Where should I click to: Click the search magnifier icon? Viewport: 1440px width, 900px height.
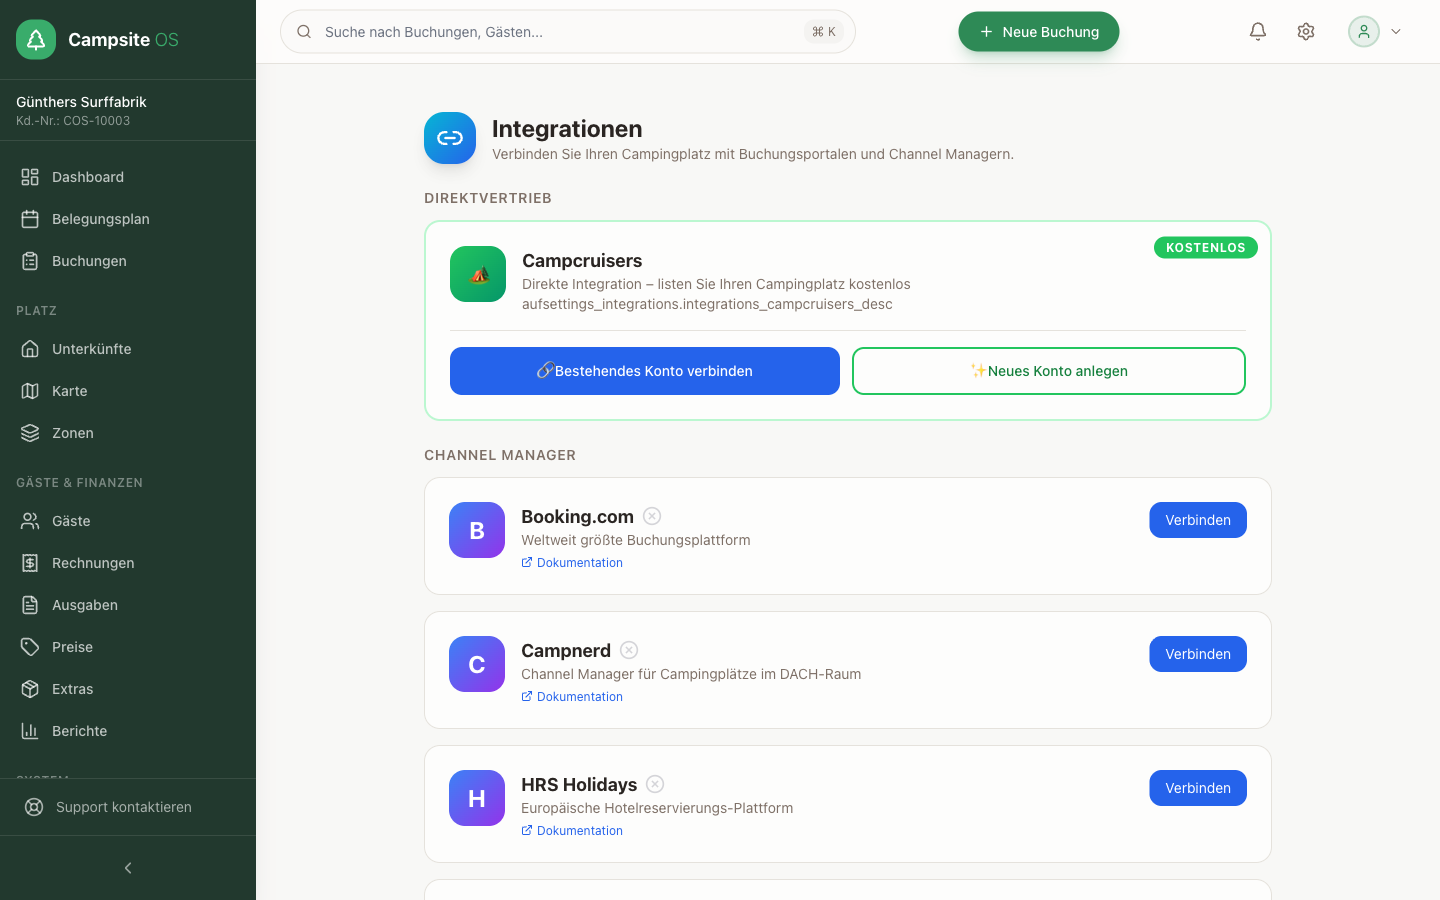click(x=304, y=32)
